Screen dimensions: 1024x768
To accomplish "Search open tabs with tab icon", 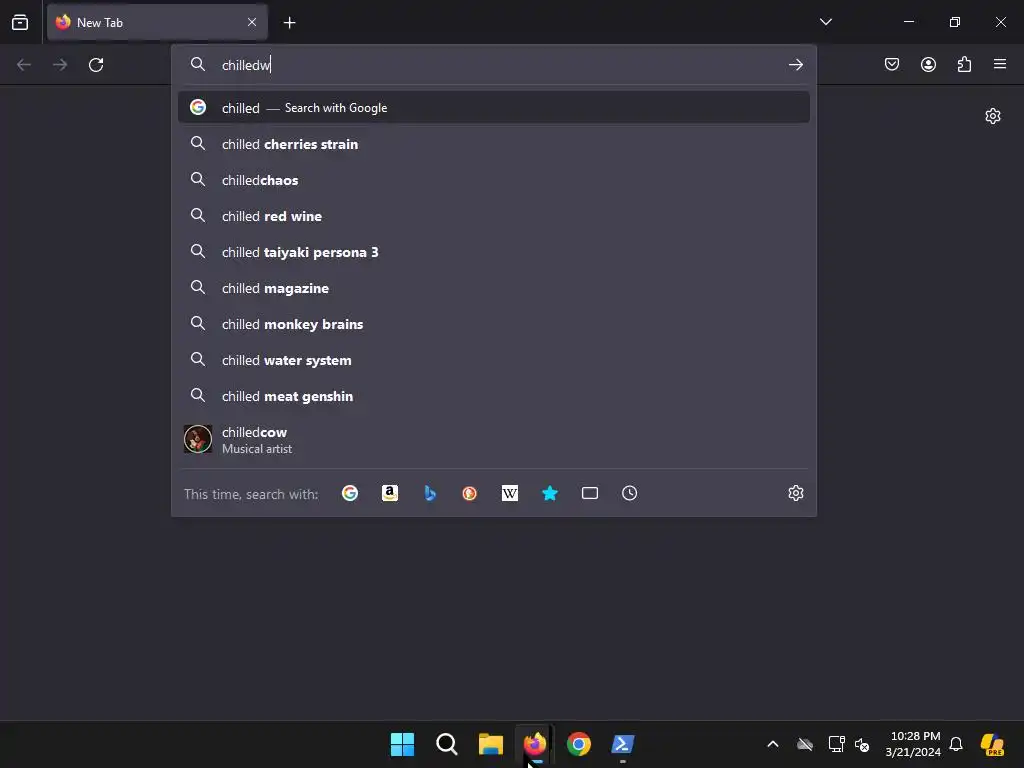I will point(590,493).
